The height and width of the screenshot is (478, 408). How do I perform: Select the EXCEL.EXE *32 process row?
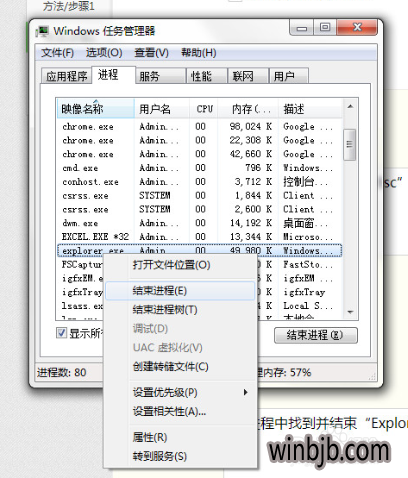click(x=200, y=237)
